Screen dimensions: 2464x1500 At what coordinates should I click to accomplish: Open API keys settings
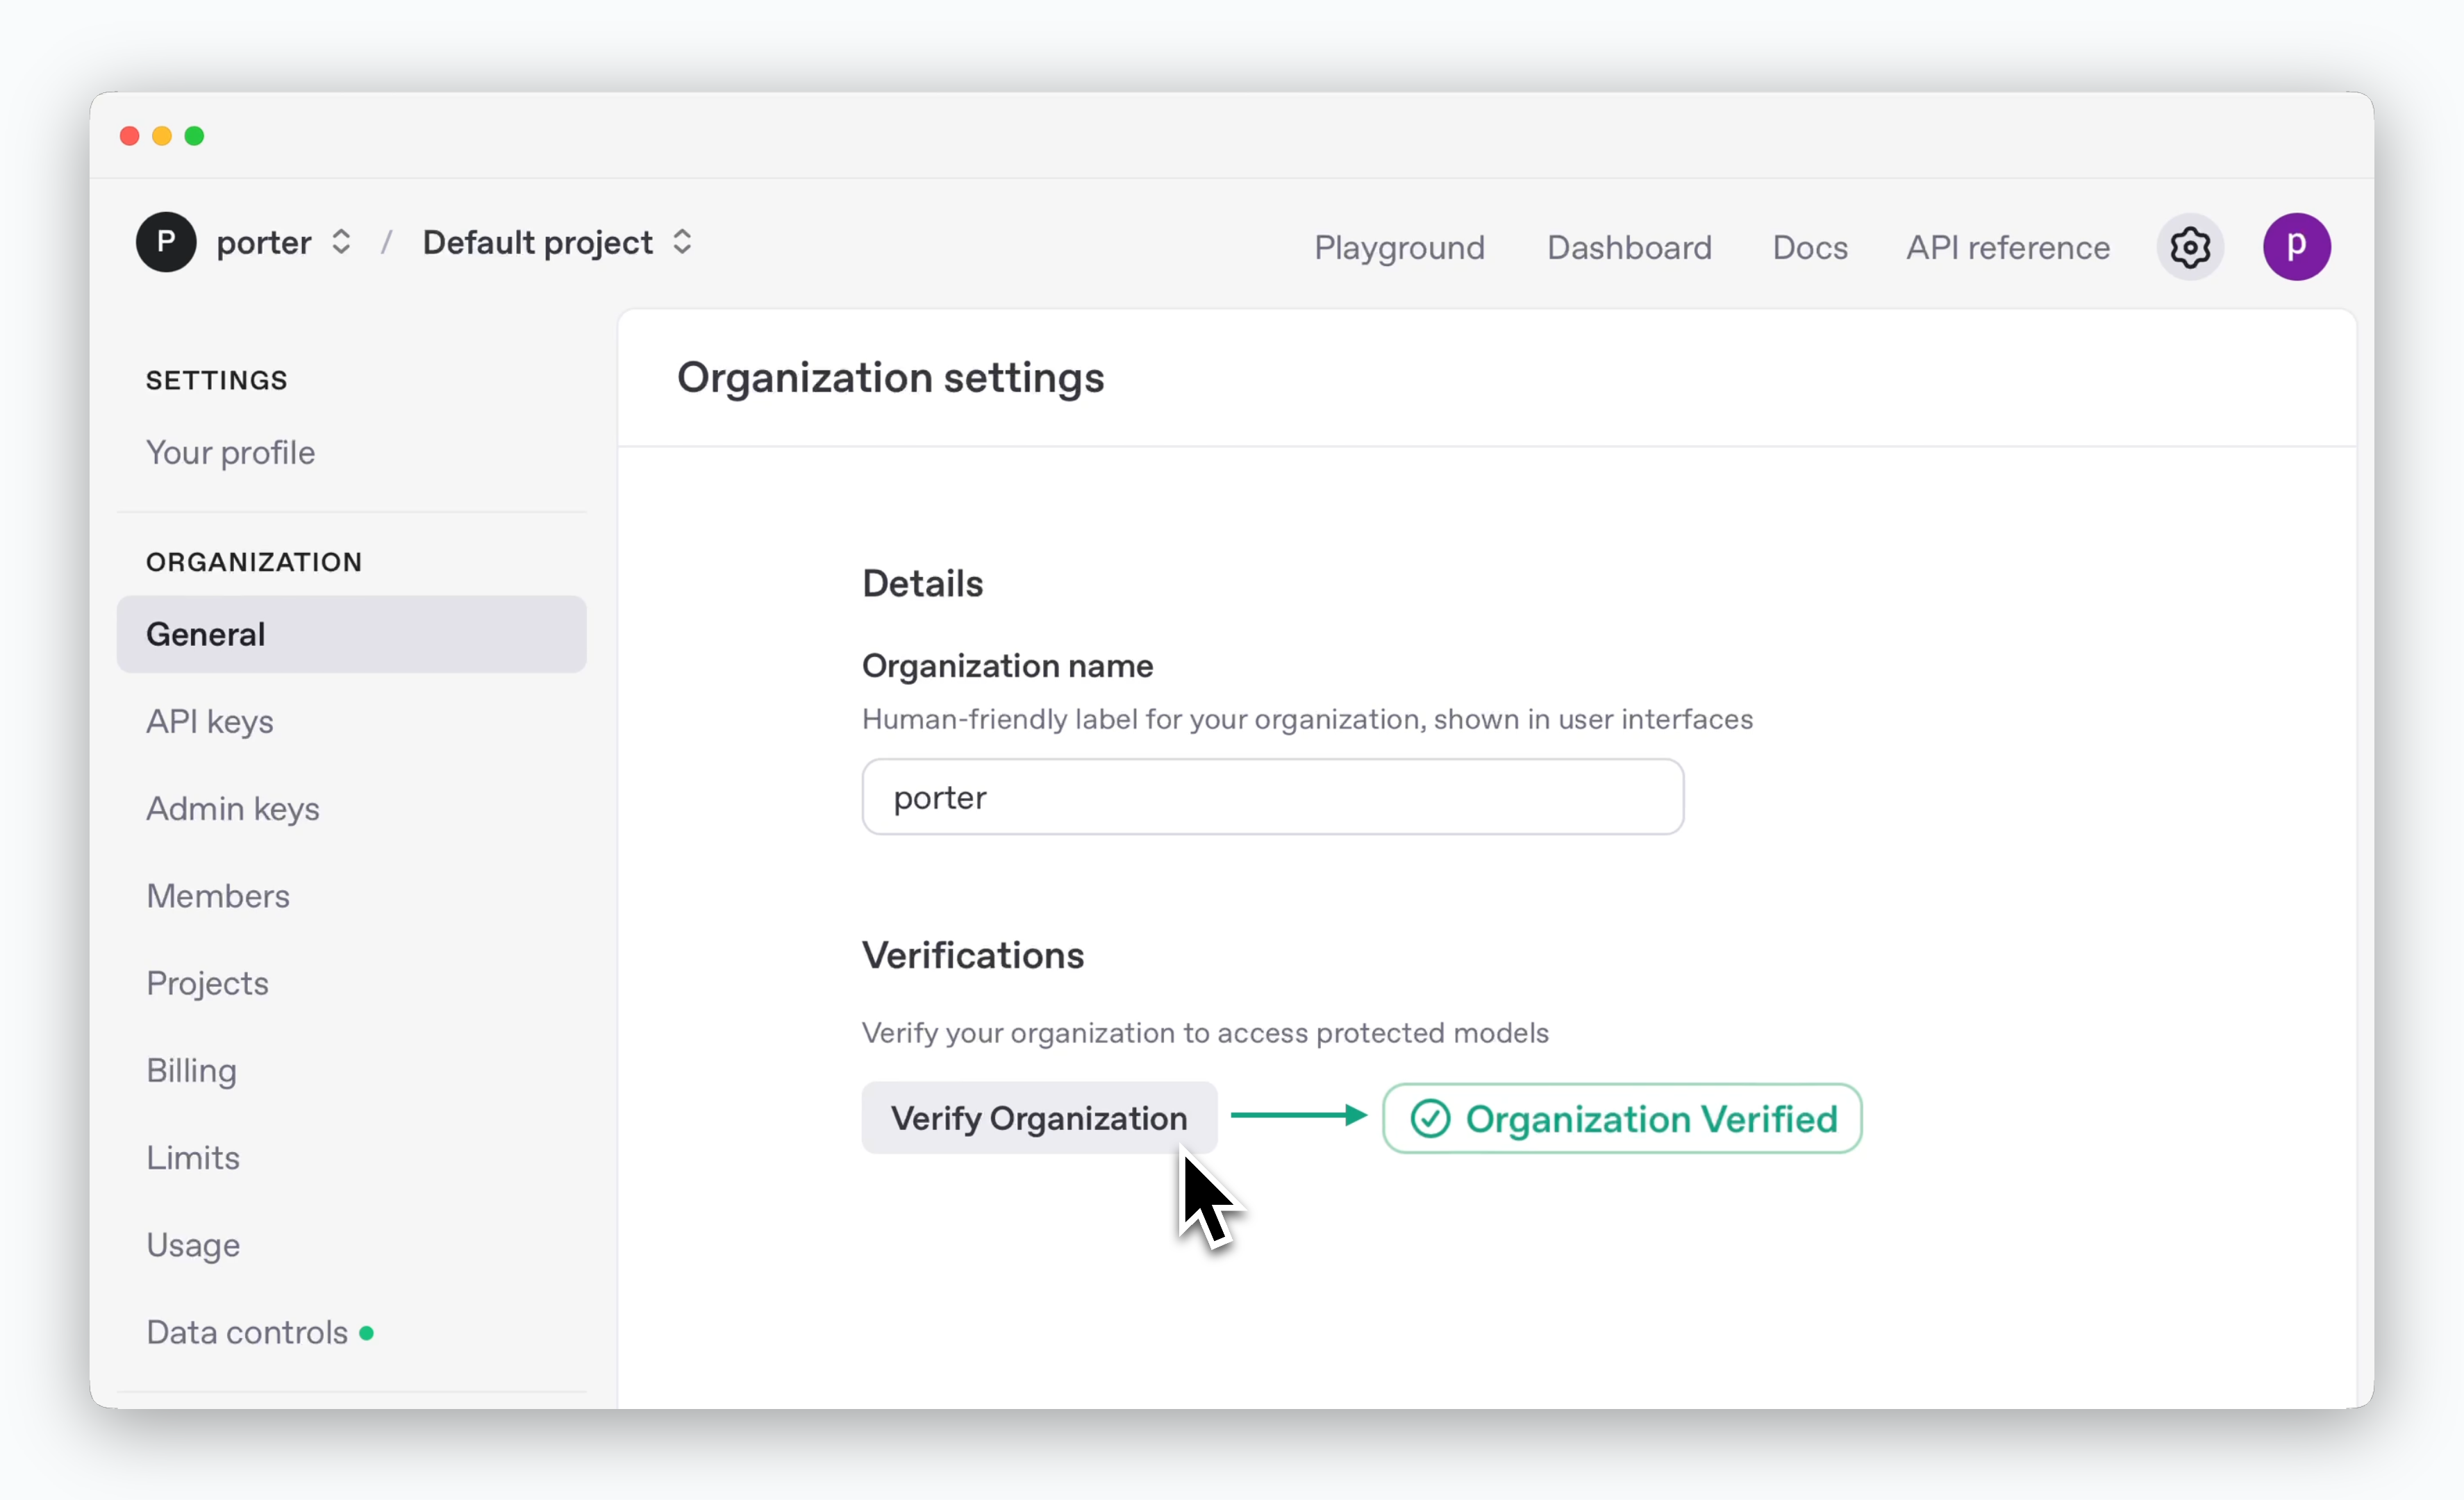pyautogui.click(x=210, y=721)
